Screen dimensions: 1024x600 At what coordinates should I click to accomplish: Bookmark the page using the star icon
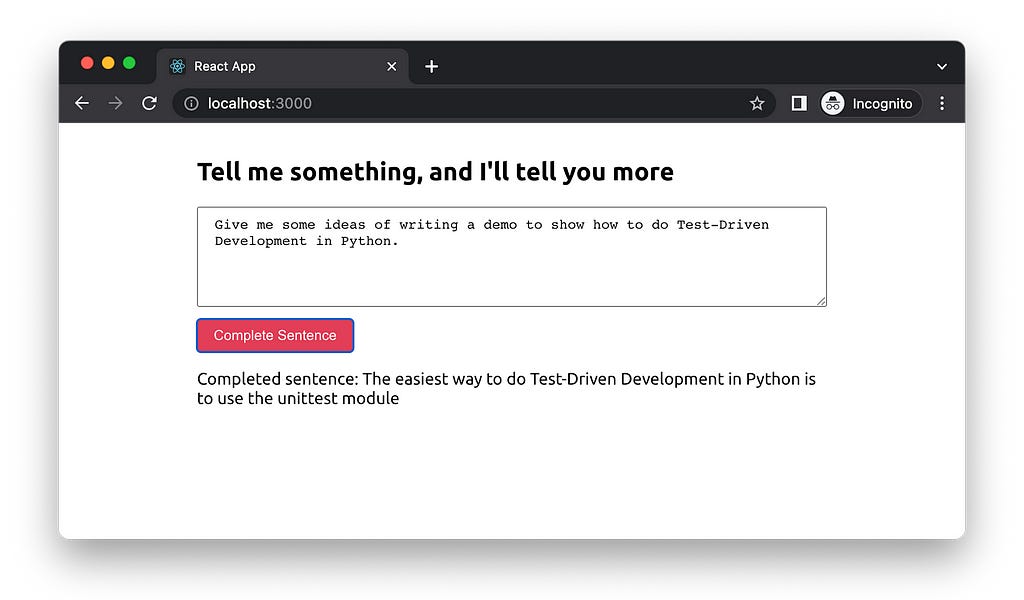point(757,103)
